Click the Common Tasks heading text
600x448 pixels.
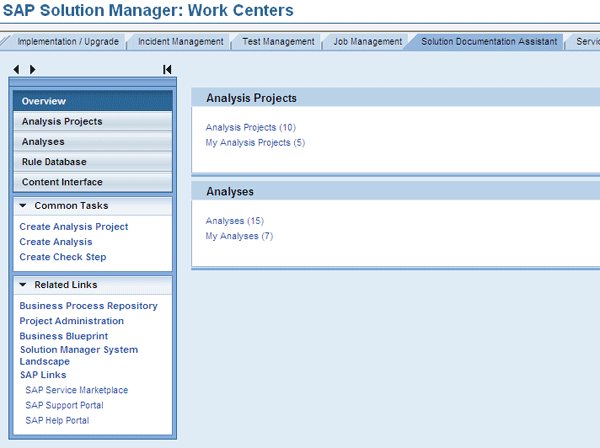pyautogui.click(x=71, y=205)
